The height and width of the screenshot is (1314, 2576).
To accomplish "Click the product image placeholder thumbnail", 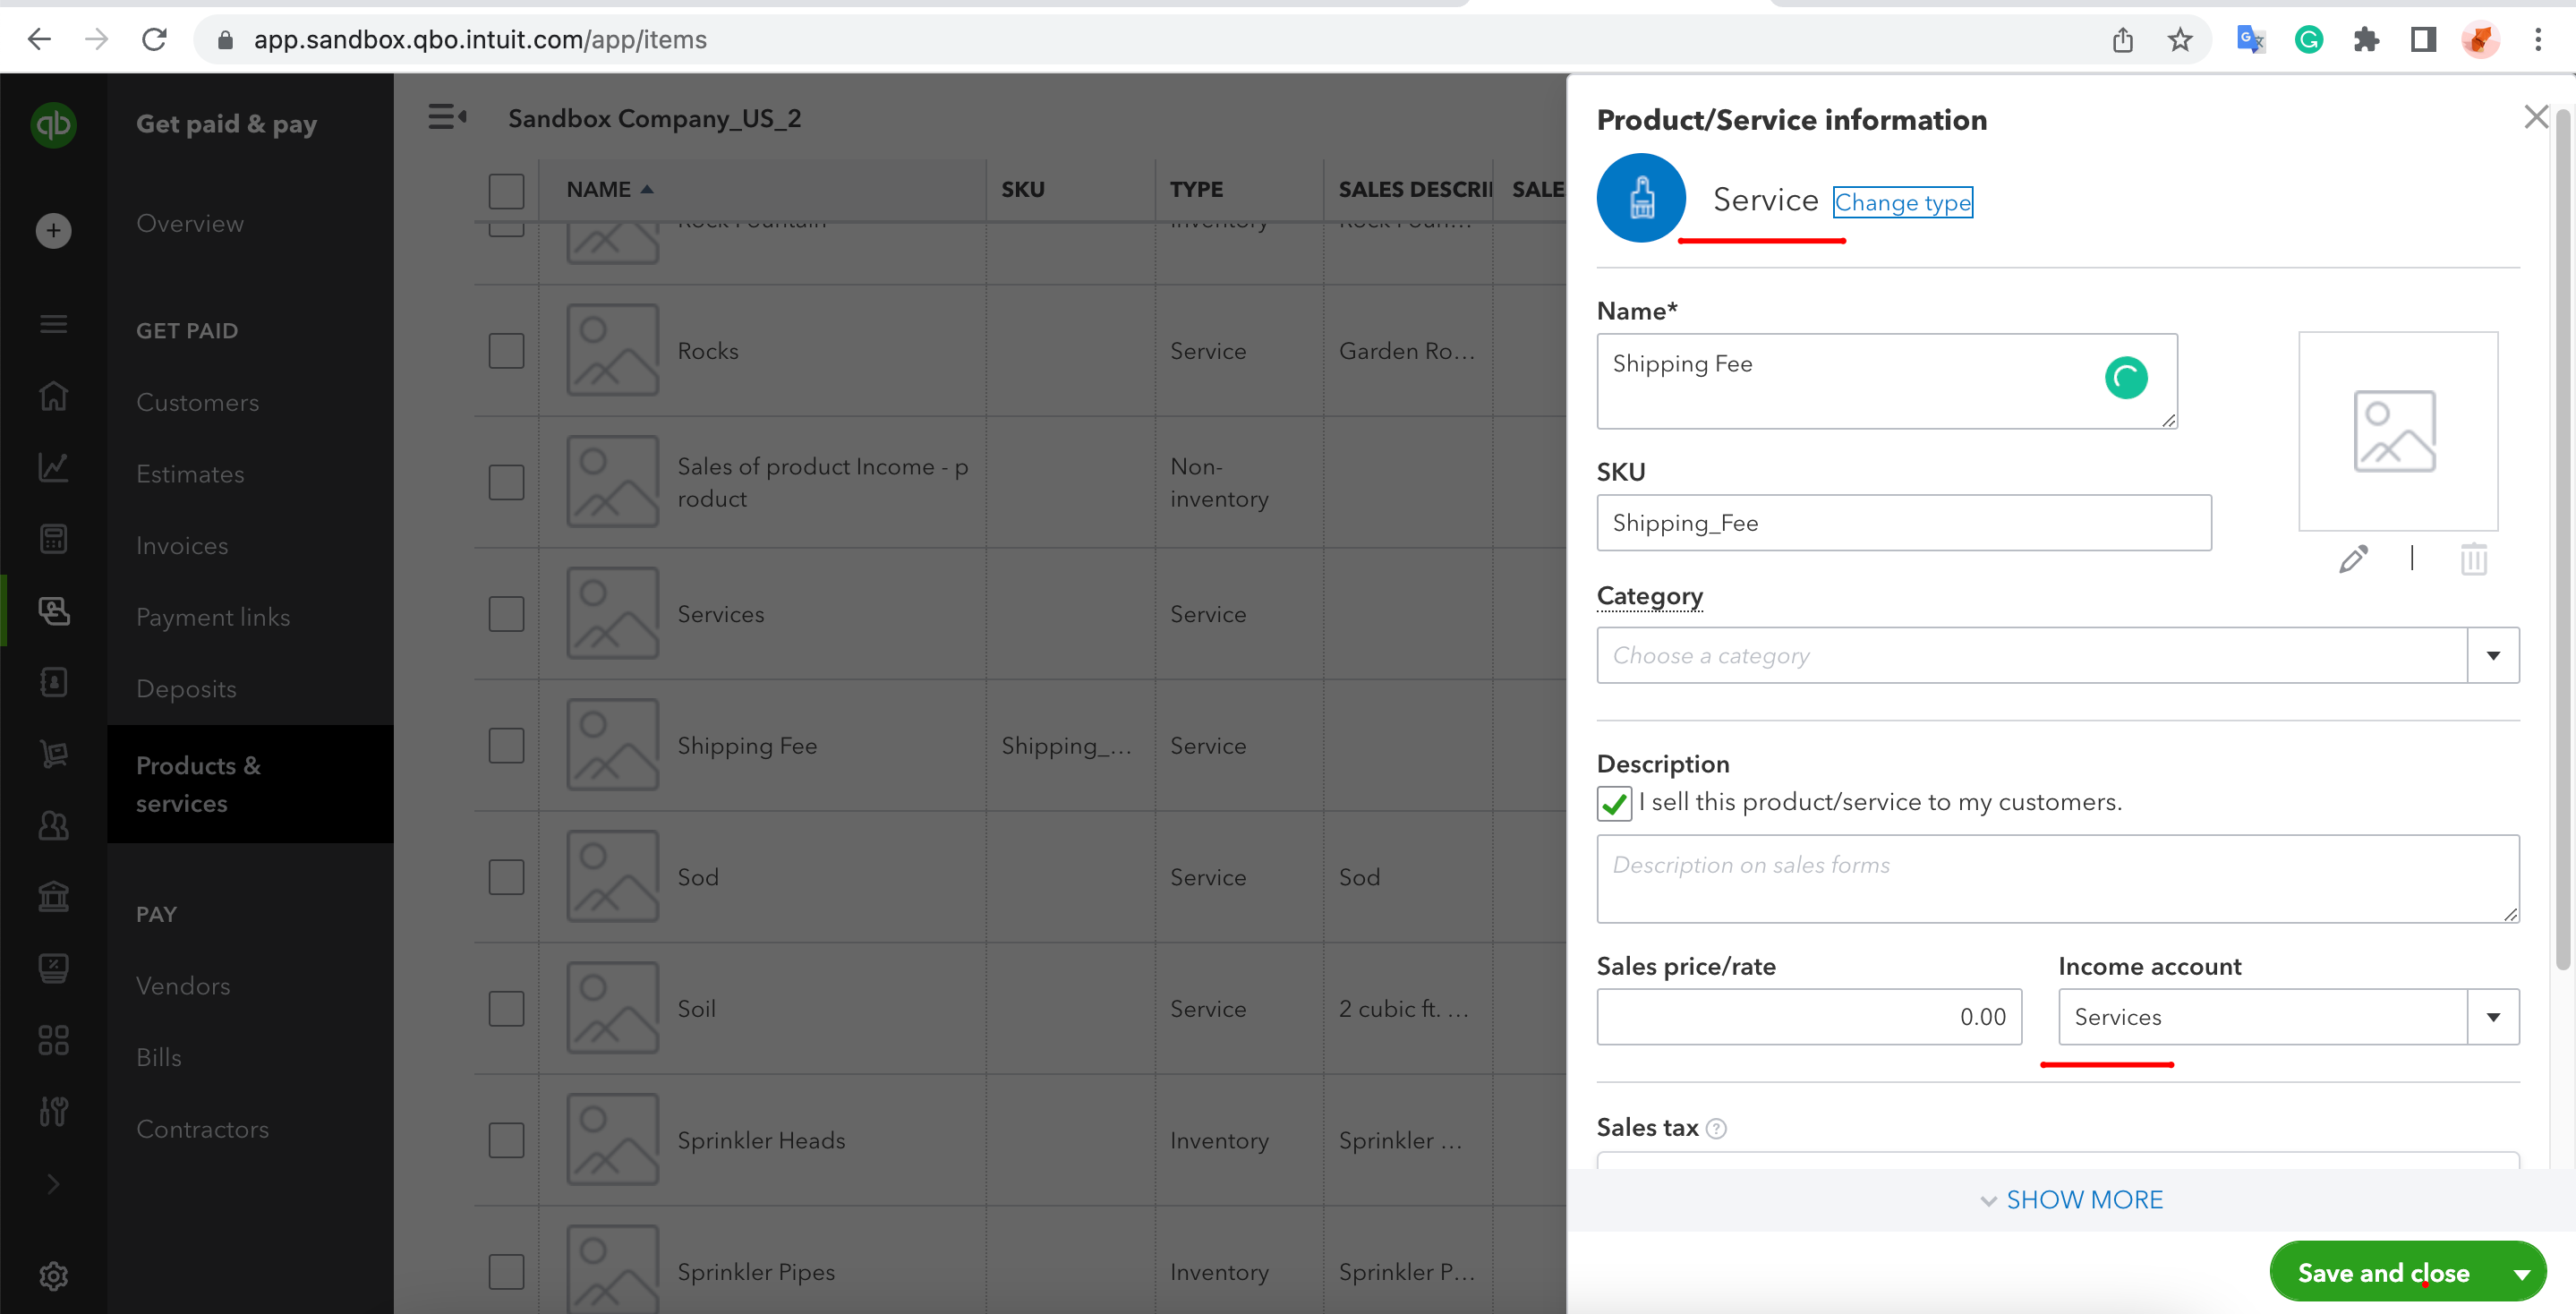I will tap(2398, 431).
